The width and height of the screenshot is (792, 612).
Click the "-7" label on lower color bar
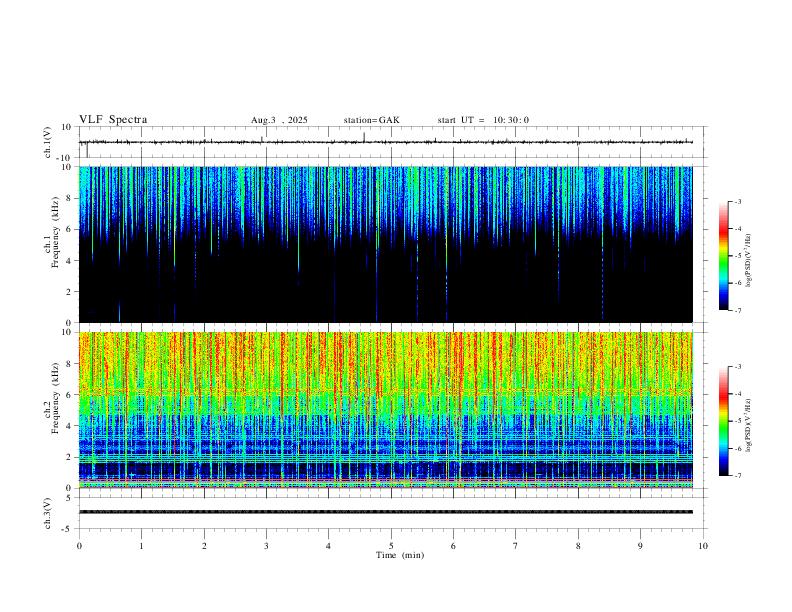pos(737,476)
